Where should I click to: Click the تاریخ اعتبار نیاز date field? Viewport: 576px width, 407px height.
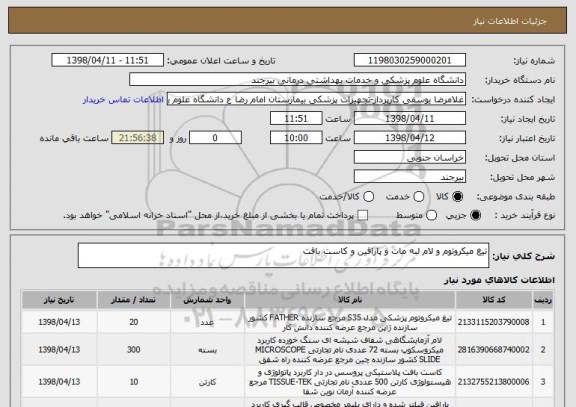[x=410, y=138]
